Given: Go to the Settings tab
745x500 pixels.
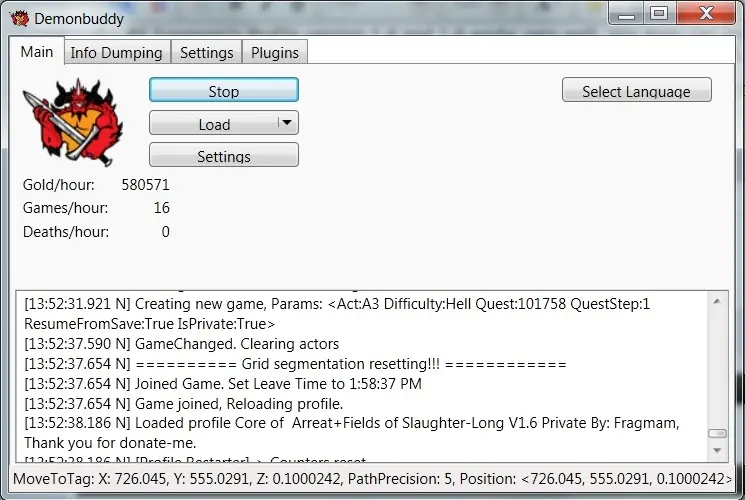Looking at the screenshot, I should pos(206,53).
